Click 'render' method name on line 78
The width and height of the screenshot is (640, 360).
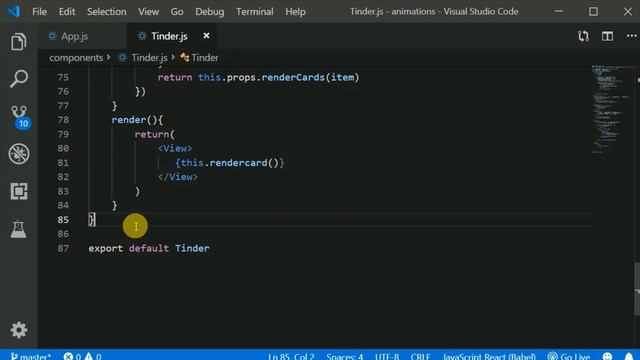[129, 120]
